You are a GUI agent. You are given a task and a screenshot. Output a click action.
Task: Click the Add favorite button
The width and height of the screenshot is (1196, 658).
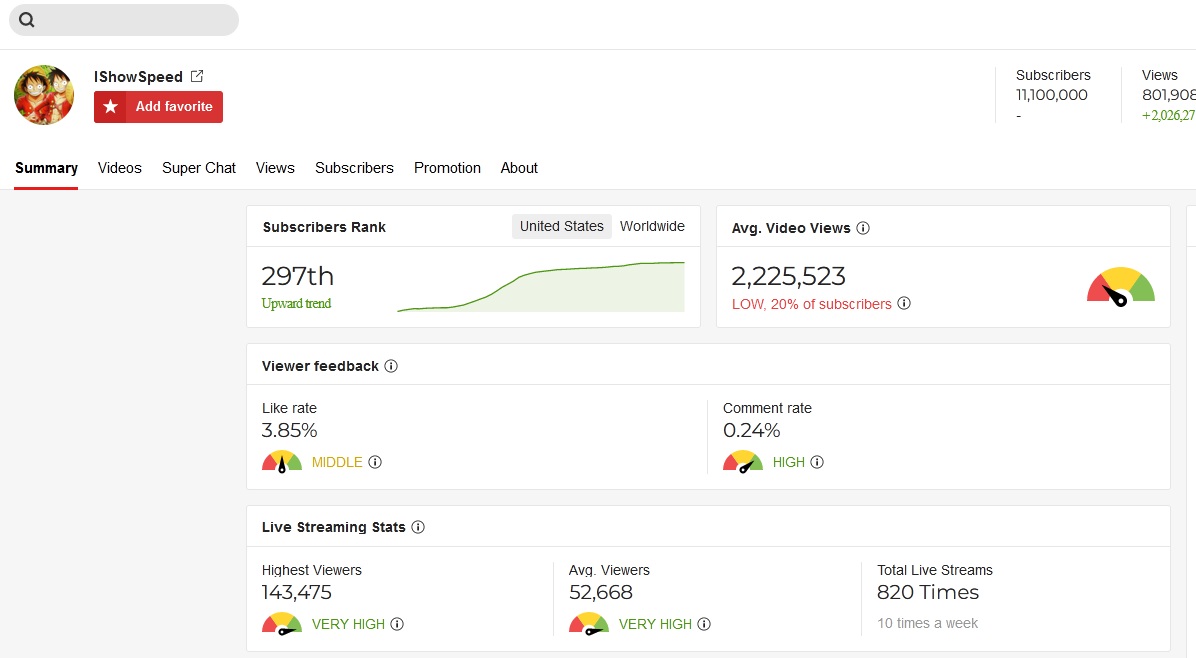(159, 107)
